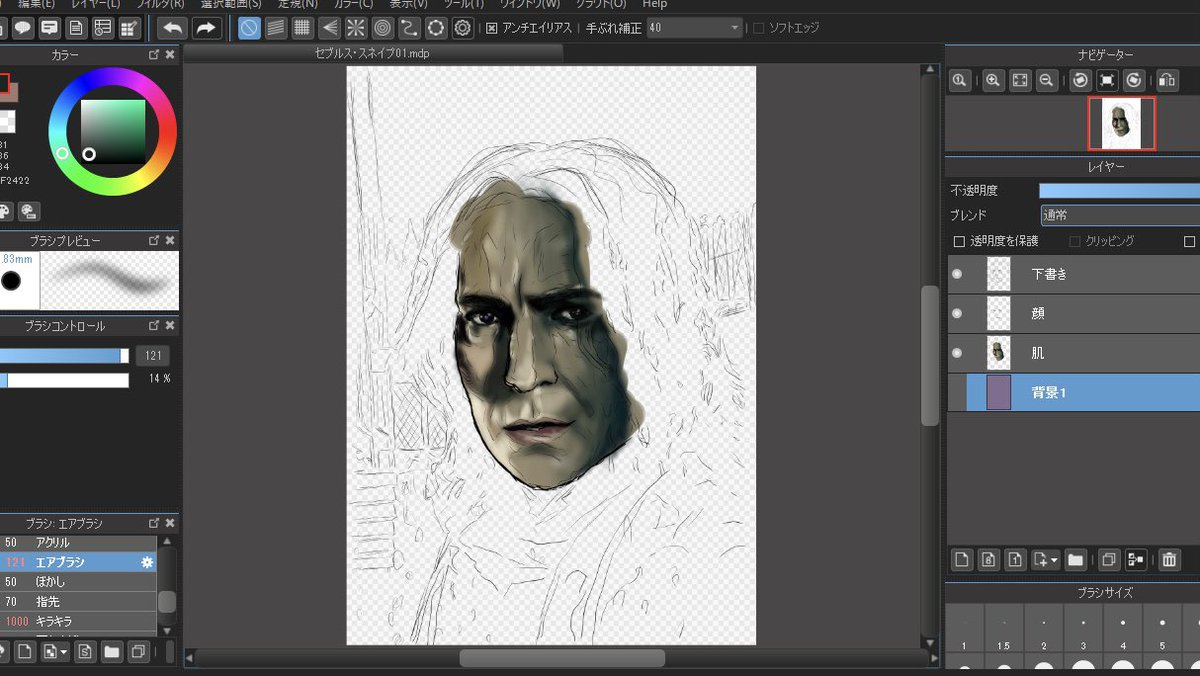Open the 表示 menu
This screenshot has width=1200, height=676.
click(x=408, y=4)
